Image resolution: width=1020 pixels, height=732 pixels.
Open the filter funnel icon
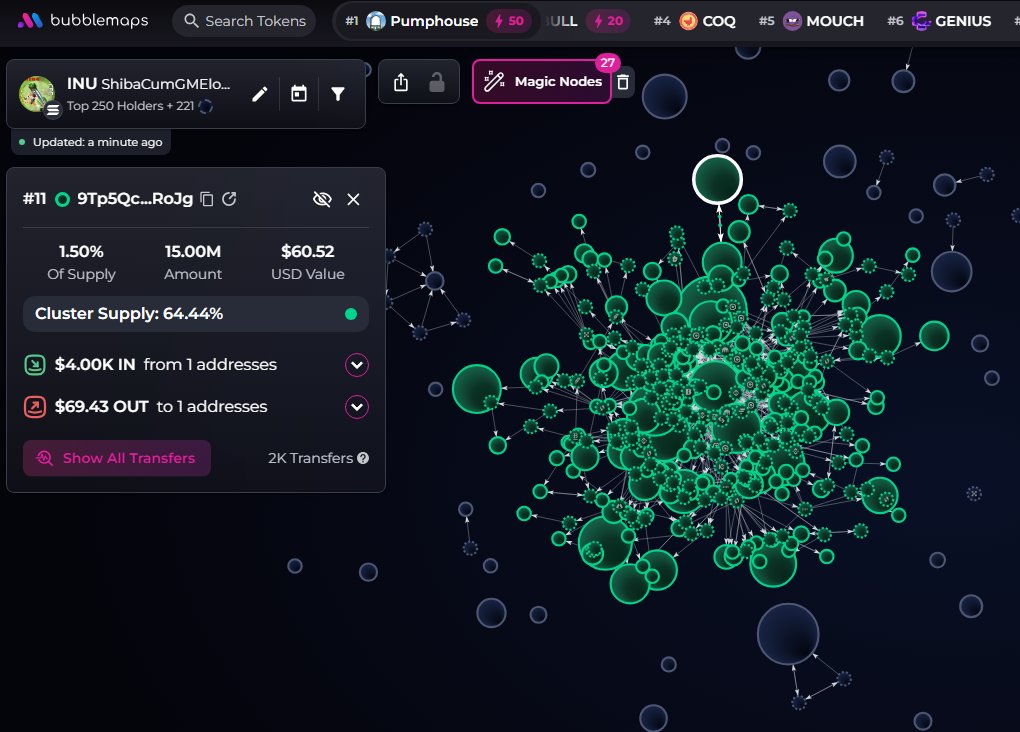(x=338, y=94)
